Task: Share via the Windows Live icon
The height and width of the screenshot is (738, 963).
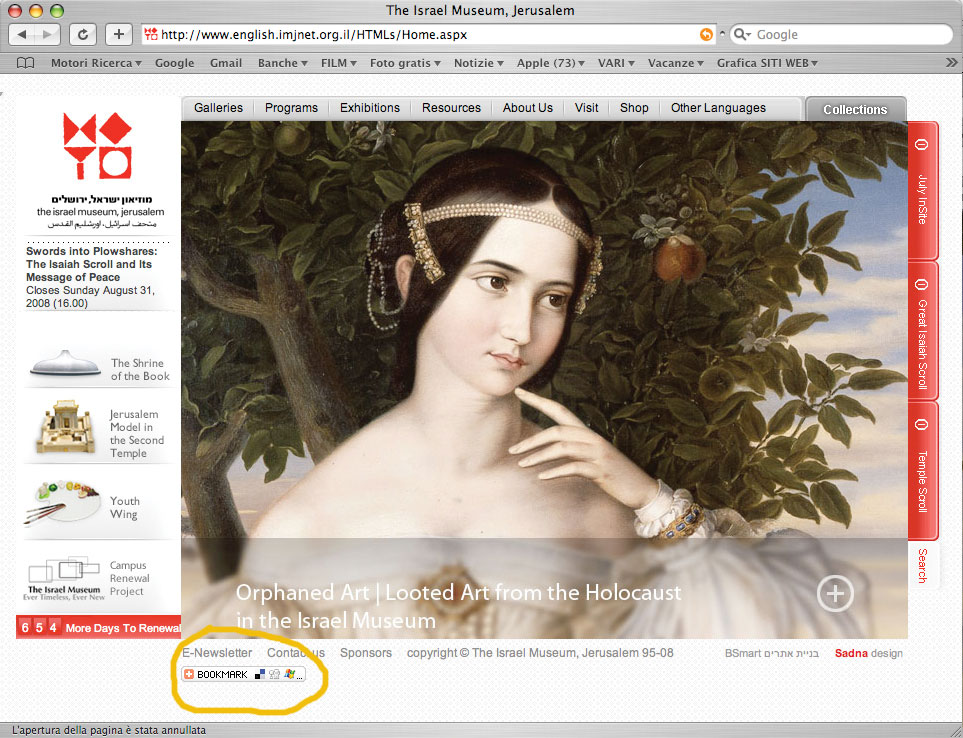Action: click(x=289, y=674)
